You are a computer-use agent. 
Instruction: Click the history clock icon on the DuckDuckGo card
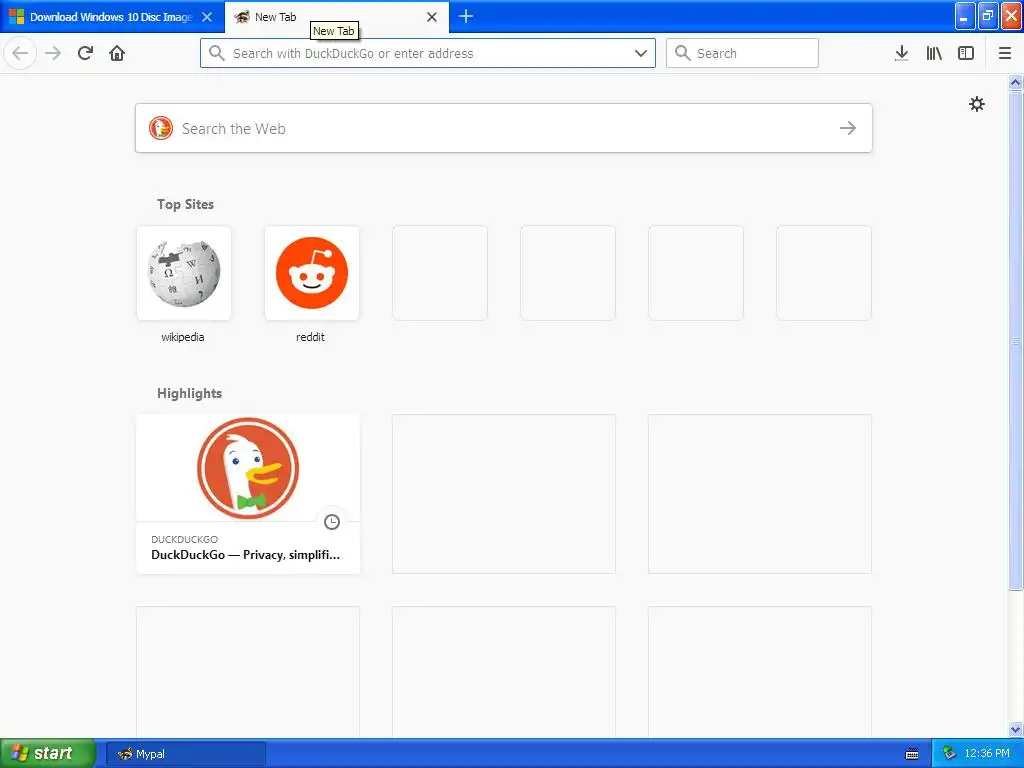(x=332, y=522)
